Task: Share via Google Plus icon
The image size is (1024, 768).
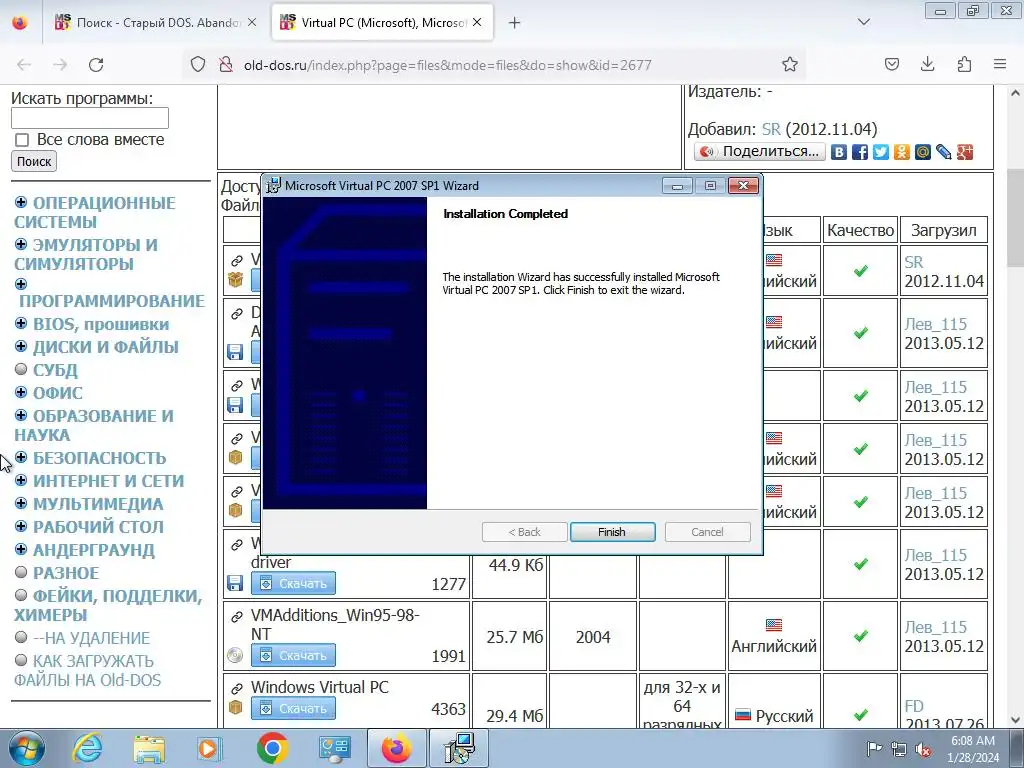Action: click(965, 152)
